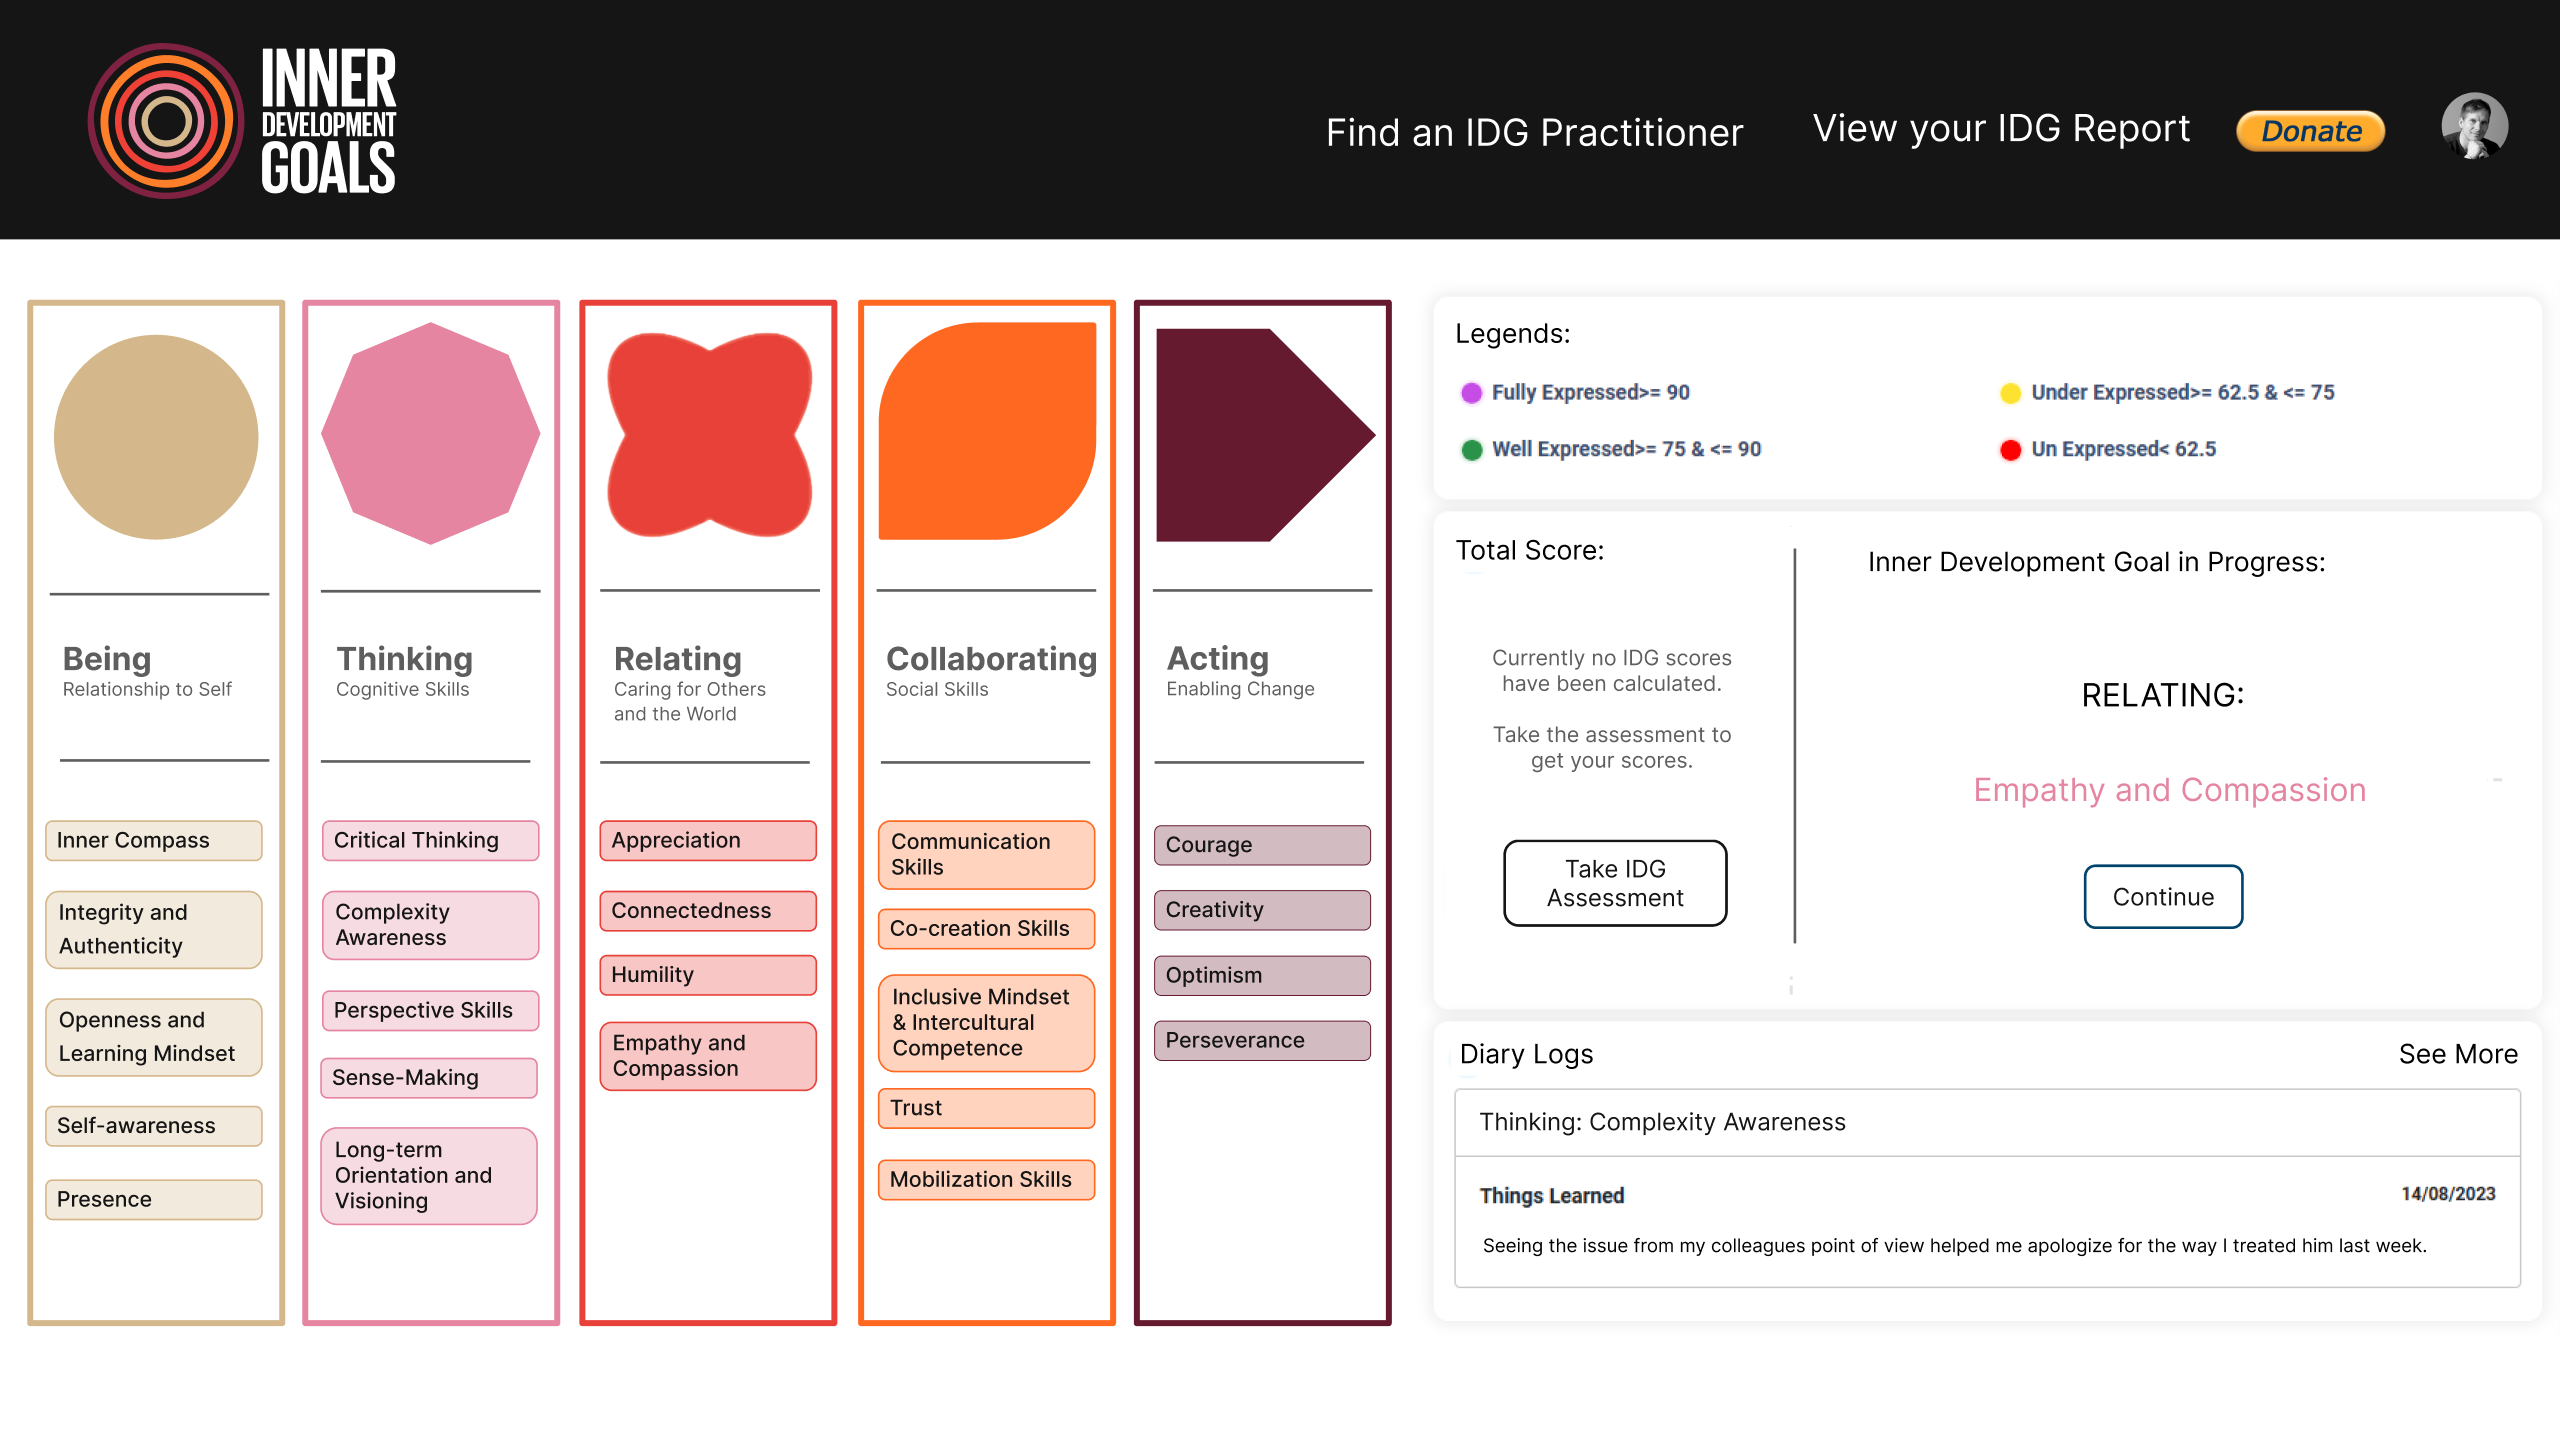Click Continue for Empathy and Compassion

(2162, 897)
